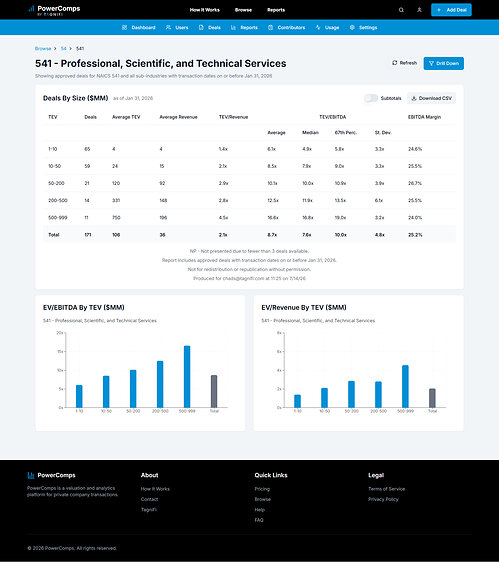Image resolution: width=499 pixels, height=562 pixels.
Task: Open Contributors in the blue bar
Action: (x=287, y=28)
